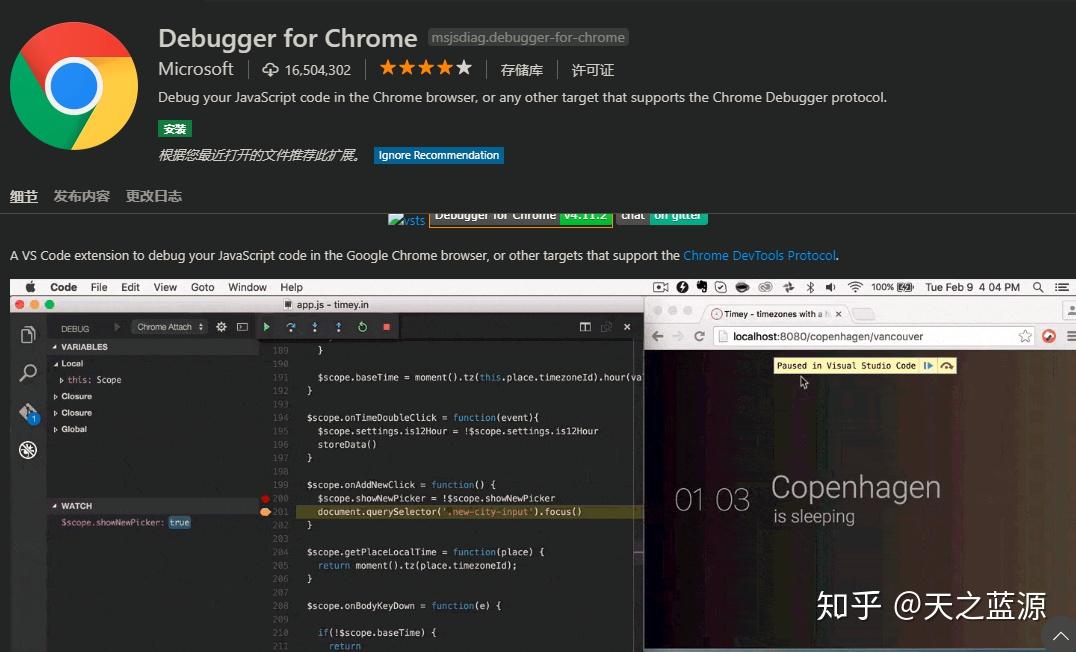Switch to the 更改日志 changelog tab
This screenshot has height=652, width=1076.
point(154,196)
